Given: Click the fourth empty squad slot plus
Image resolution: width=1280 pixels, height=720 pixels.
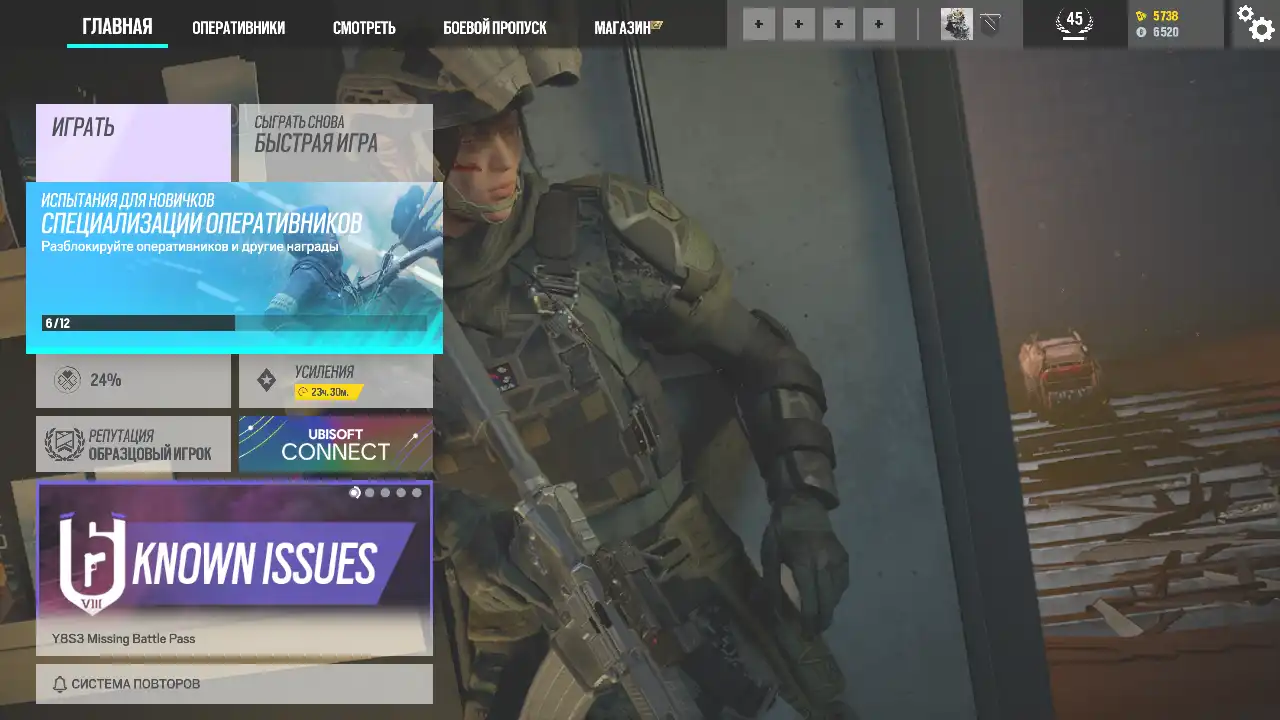Looking at the screenshot, I should [x=879, y=24].
